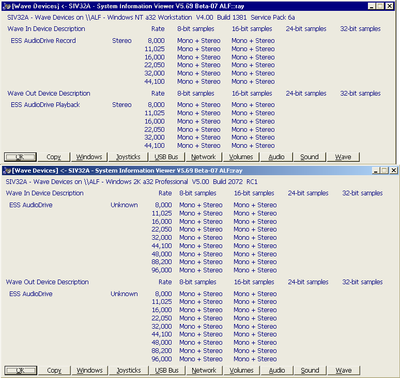Click the app icon in top window title bar
The height and width of the screenshot is (378, 400).
click(6, 6)
